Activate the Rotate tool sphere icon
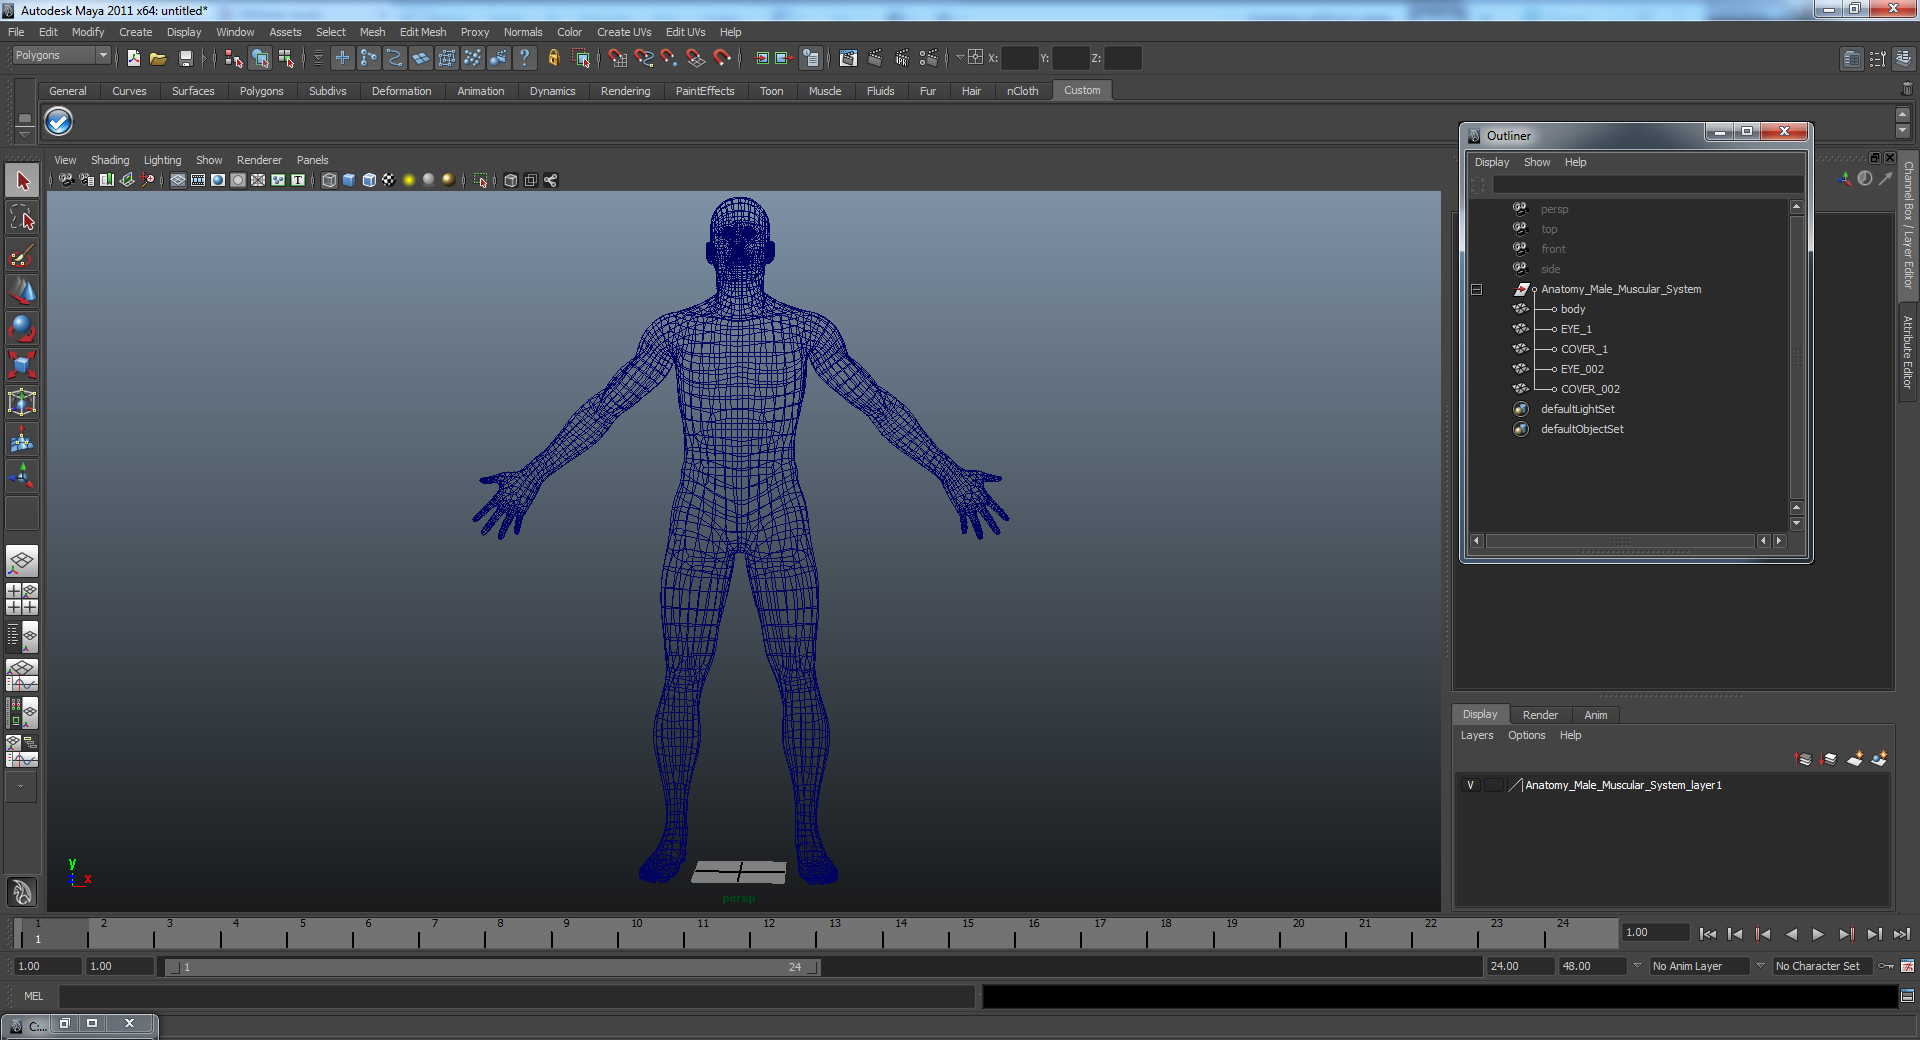This screenshot has width=1920, height=1040. point(22,329)
